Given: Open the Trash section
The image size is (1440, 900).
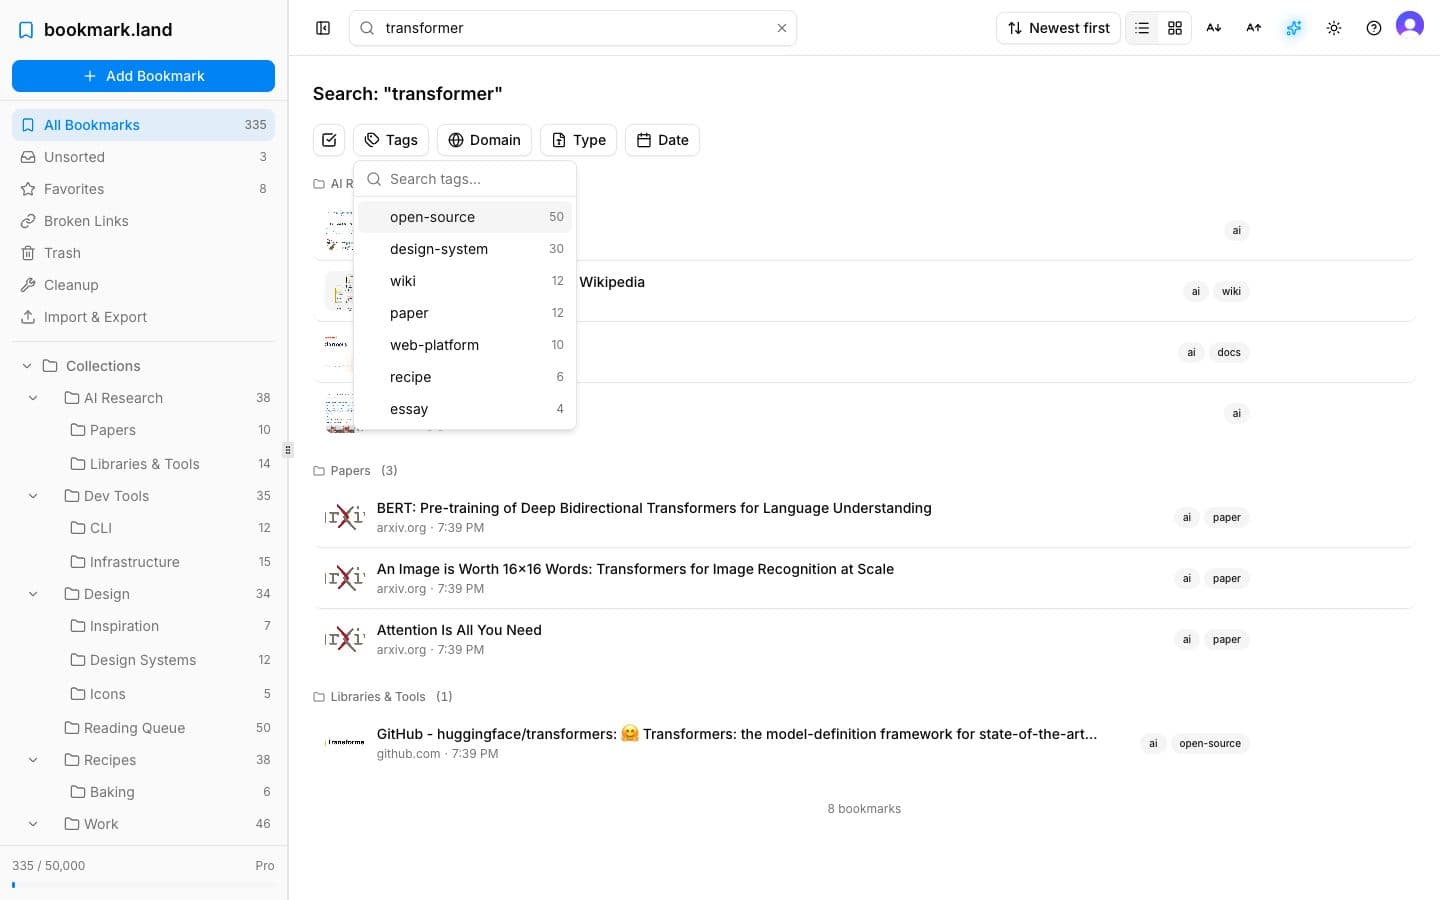Looking at the screenshot, I should (143, 253).
